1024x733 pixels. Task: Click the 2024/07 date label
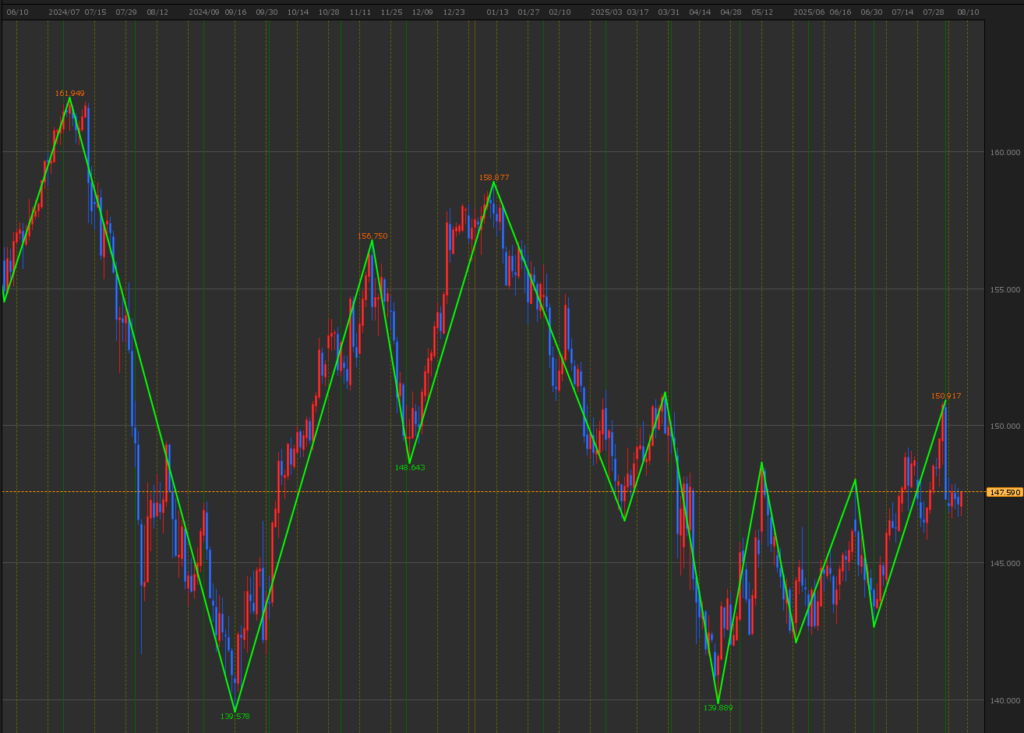(x=64, y=12)
